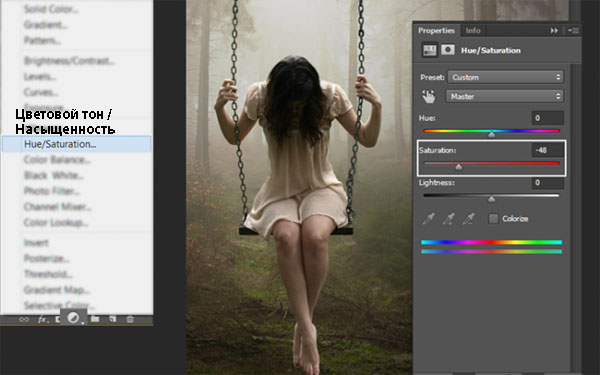Choose Curves... from the menu
The image size is (600, 375).
tap(41, 92)
